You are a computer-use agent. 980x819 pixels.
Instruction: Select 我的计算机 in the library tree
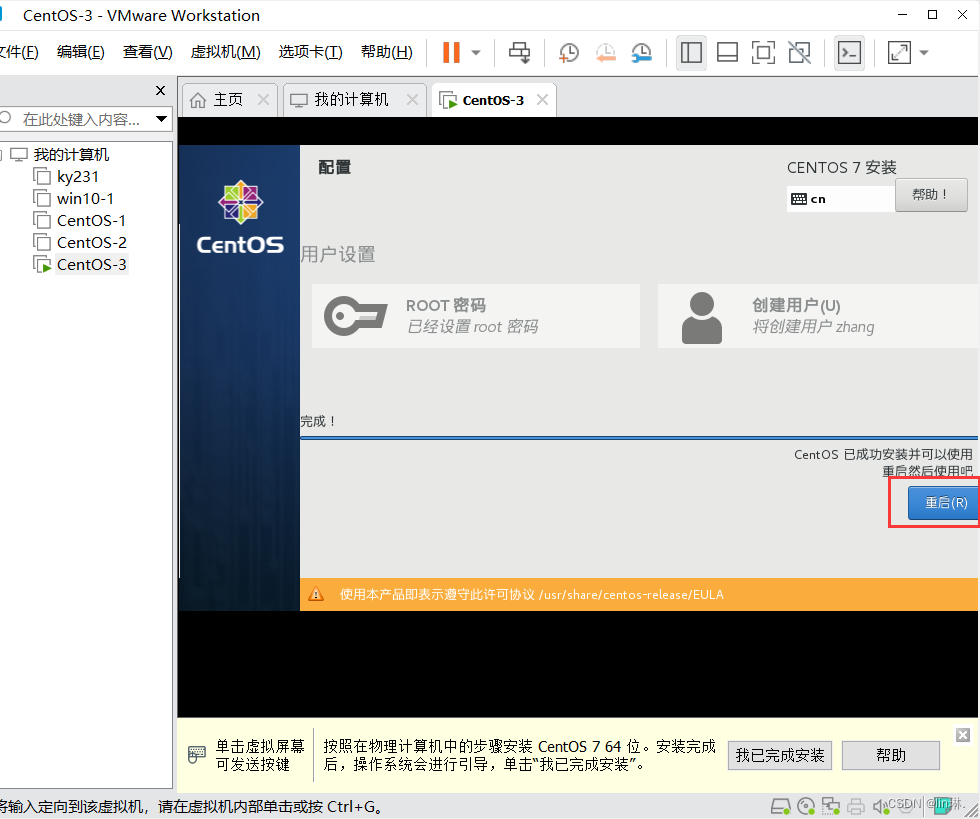click(x=71, y=154)
